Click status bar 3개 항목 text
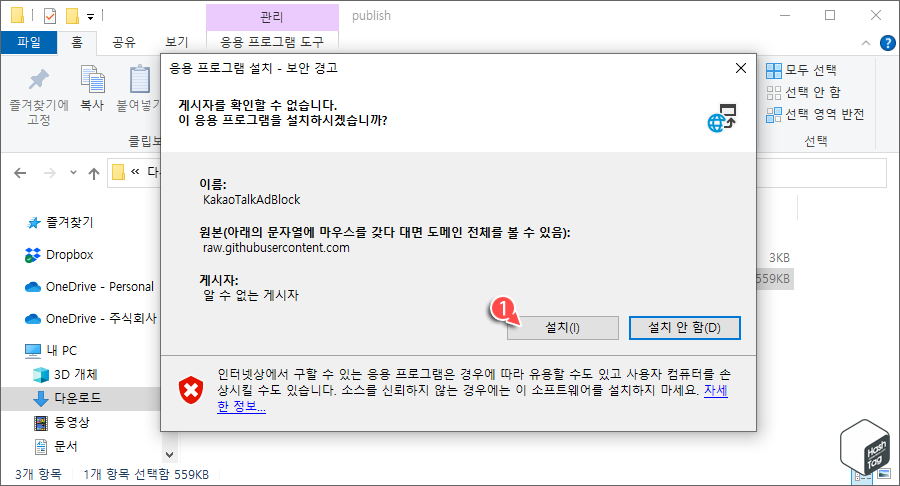This screenshot has width=900, height=486. tap(38, 475)
